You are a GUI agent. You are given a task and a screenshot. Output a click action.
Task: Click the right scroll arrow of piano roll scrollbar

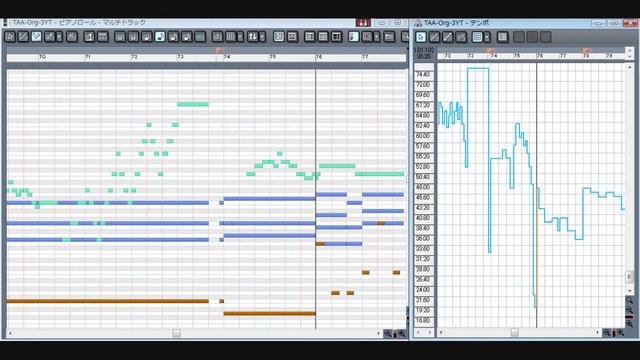click(378, 333)
